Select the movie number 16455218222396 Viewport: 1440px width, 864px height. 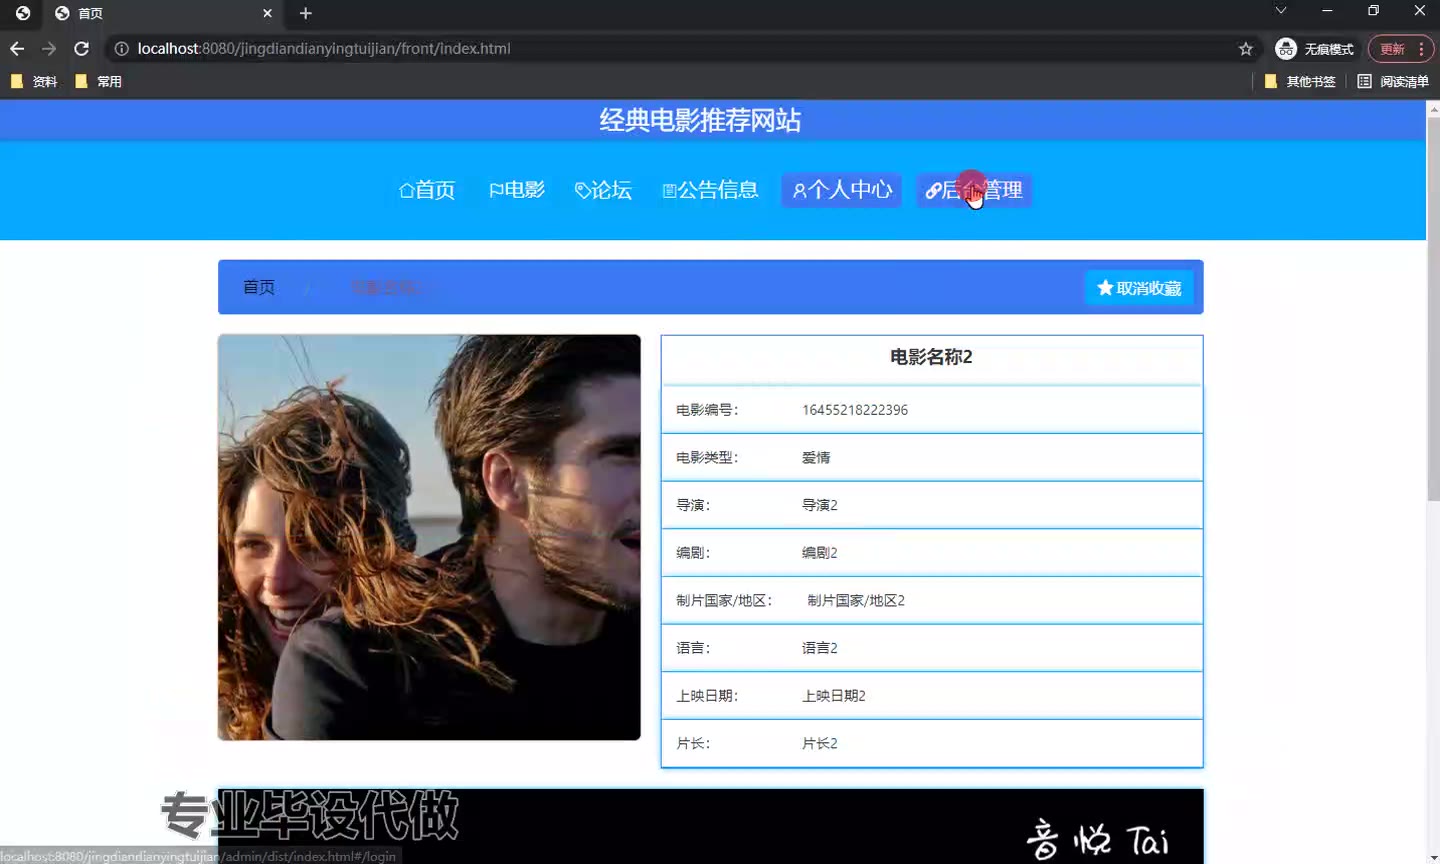855,410
